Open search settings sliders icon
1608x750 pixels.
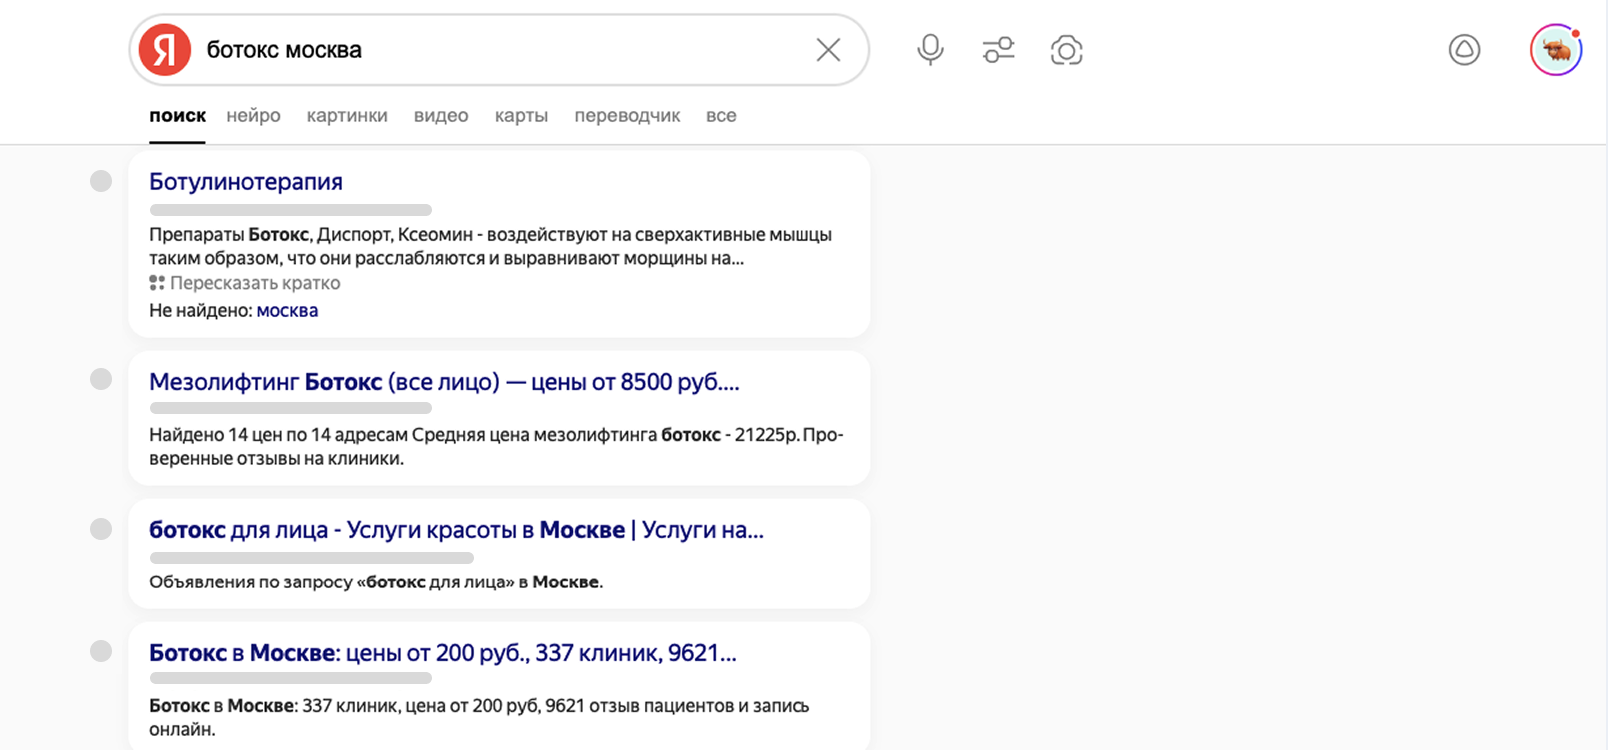pyautogui.click(x=998, y=50)
